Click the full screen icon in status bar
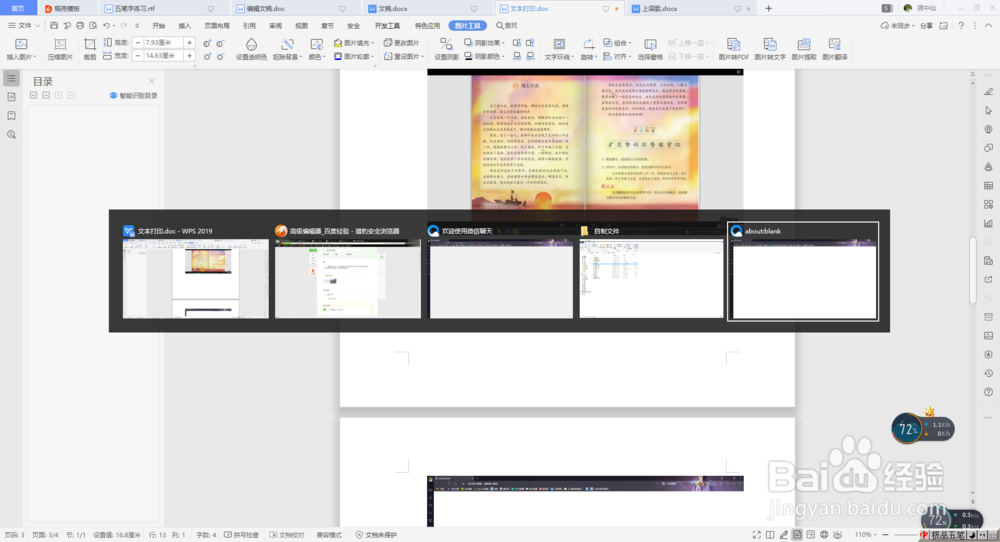1000x542 pixels. [x=756, y=534]
